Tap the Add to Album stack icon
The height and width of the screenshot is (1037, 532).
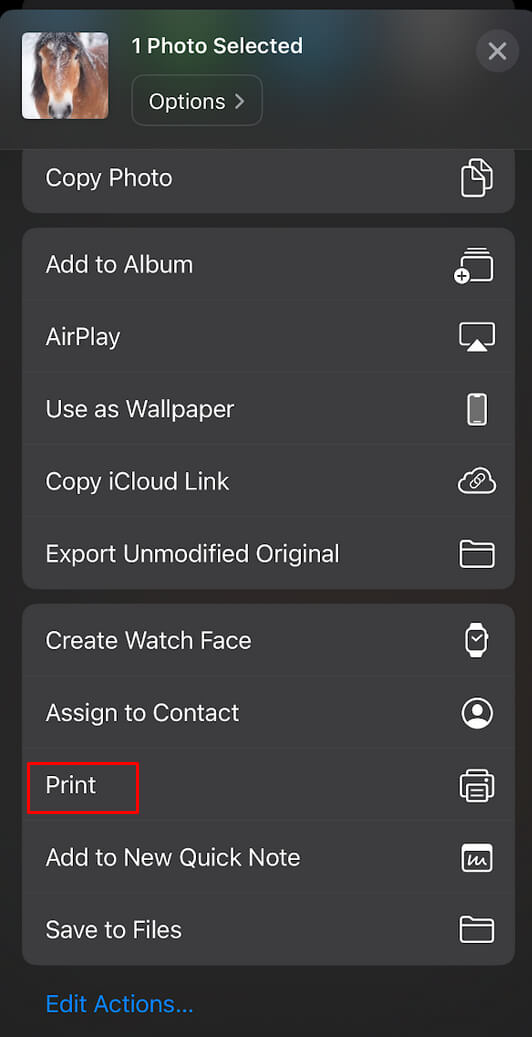474,265
